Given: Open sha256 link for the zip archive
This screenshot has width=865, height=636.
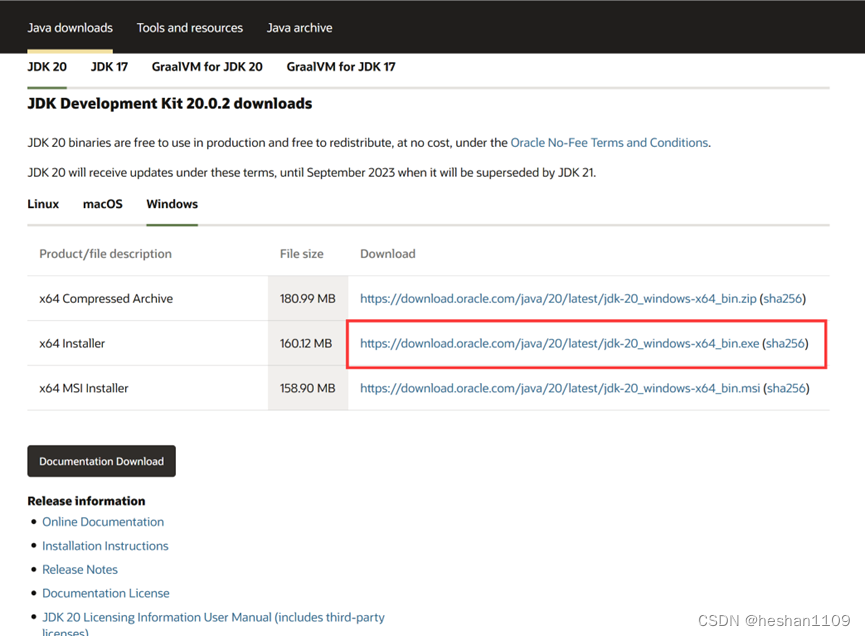Looking at the screenshot, I should coord(783,298).
